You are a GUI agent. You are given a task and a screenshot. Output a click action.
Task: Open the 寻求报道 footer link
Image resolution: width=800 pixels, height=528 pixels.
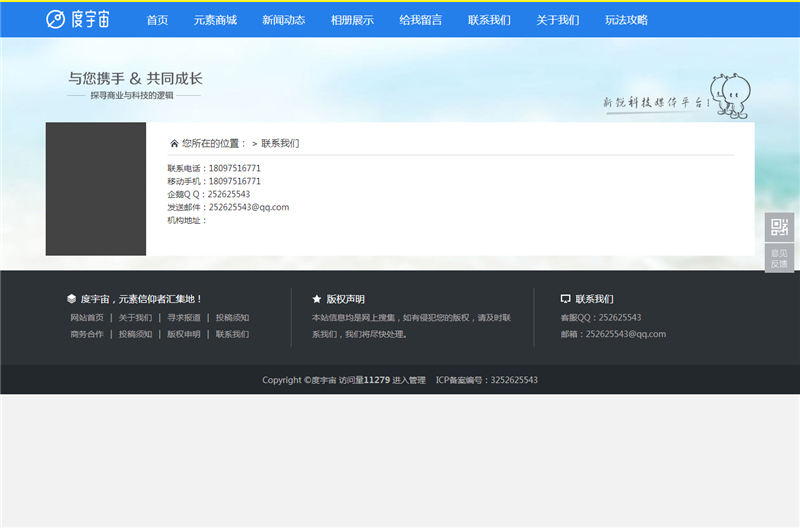(x=183, y=318)
